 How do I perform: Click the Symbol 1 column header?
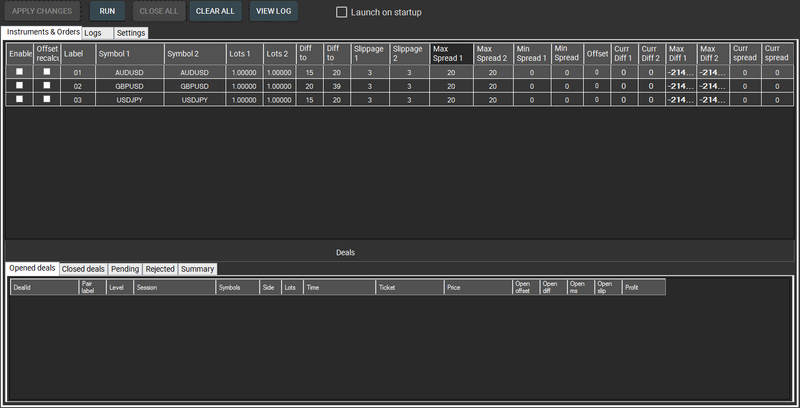tap(128, 53)
